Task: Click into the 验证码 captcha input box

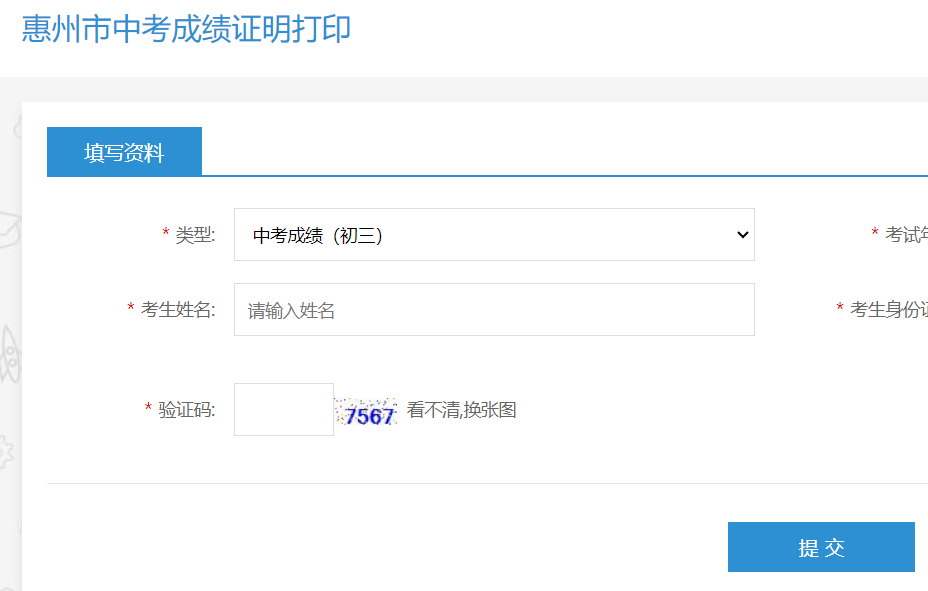Action: point(283,410)
